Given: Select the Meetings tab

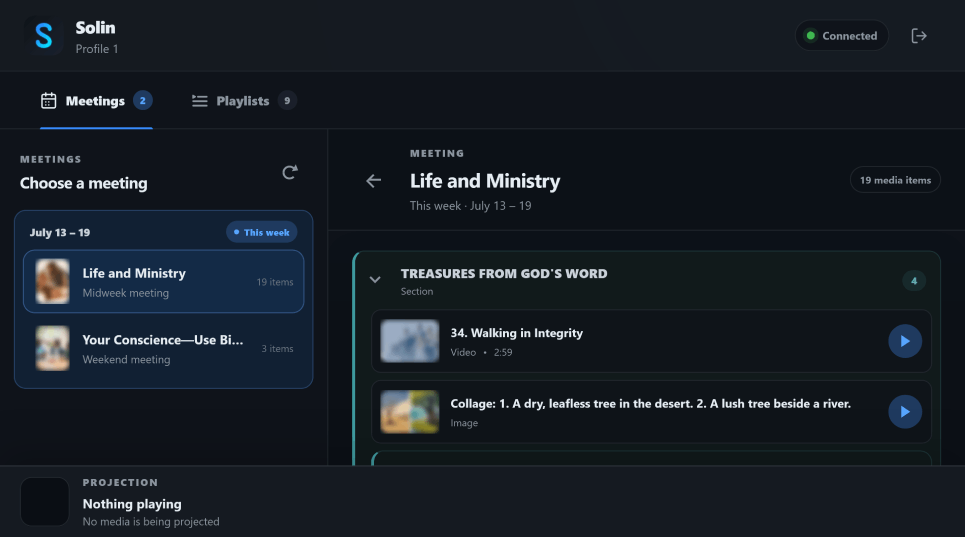Looking at the screenshot, I should [x=96, y=101].
